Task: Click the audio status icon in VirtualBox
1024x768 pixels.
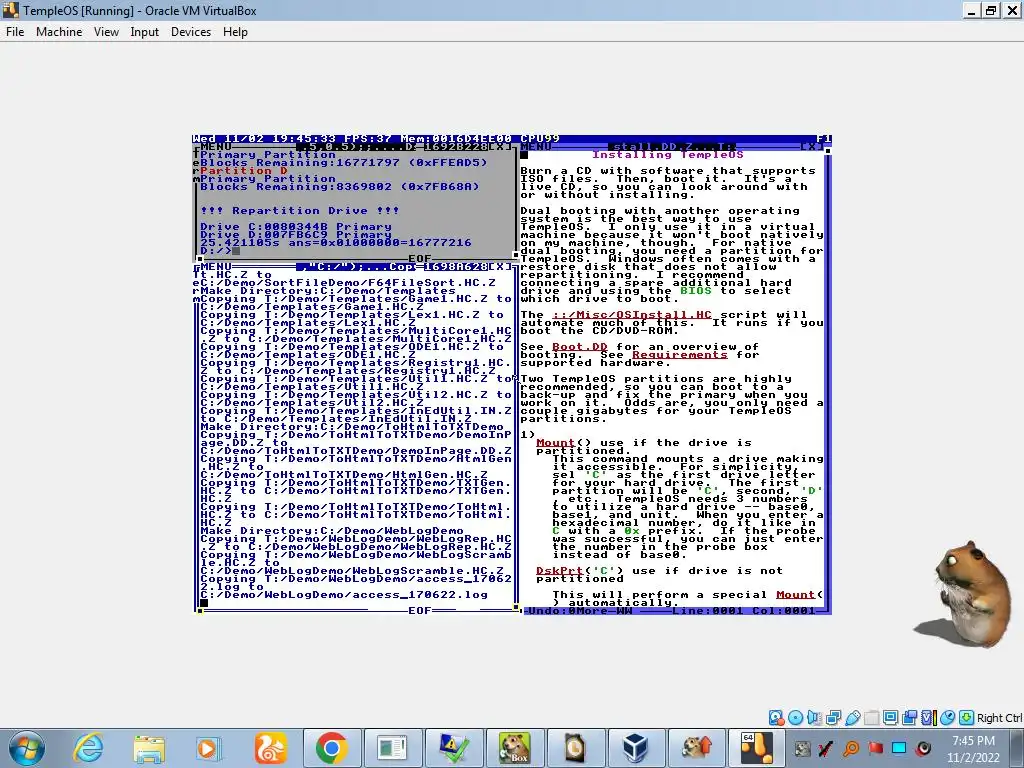Action: tap(814, 718)
